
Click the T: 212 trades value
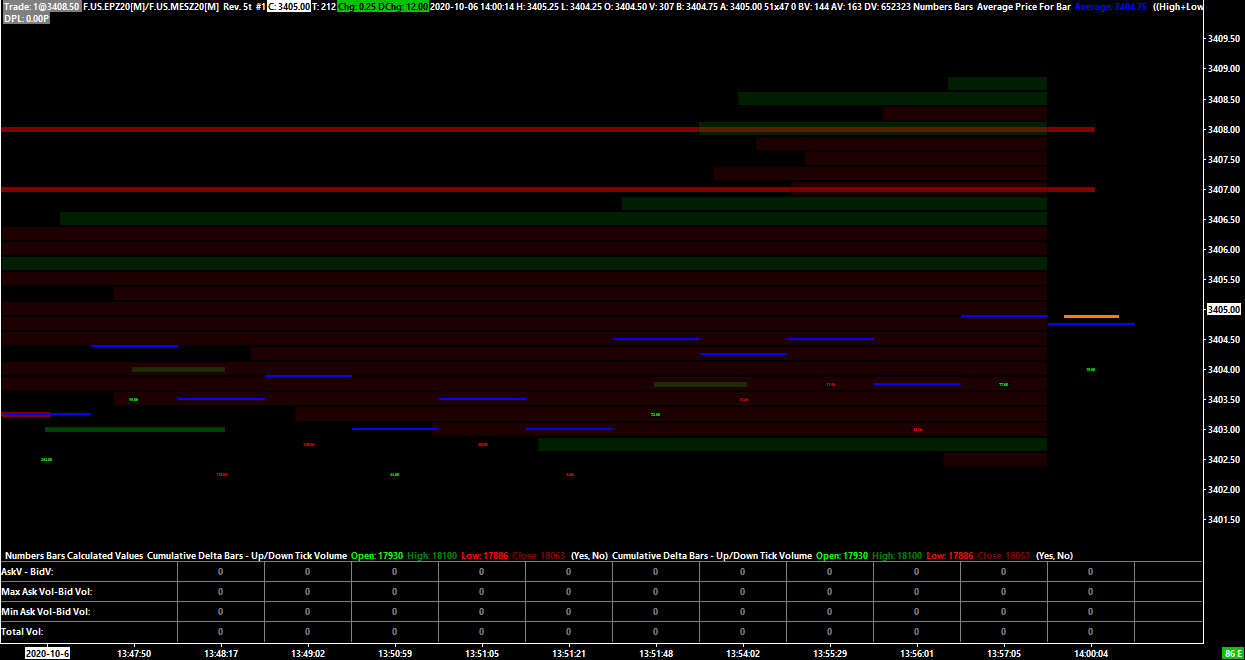pos(324,6)
